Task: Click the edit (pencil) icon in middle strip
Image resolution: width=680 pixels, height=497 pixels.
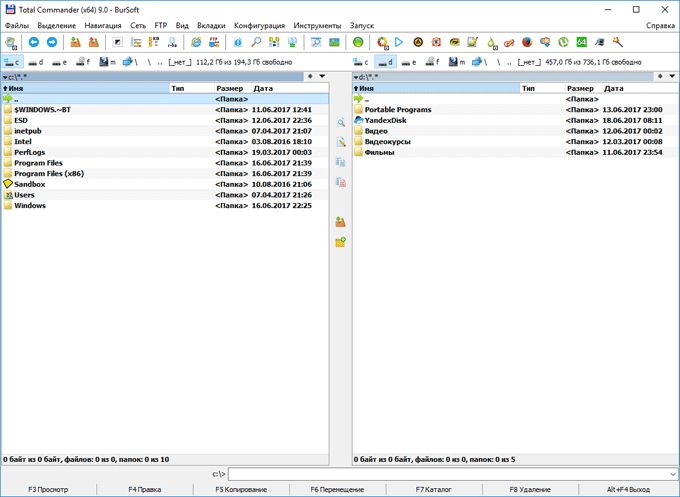Action: click(x=341, y=142)
